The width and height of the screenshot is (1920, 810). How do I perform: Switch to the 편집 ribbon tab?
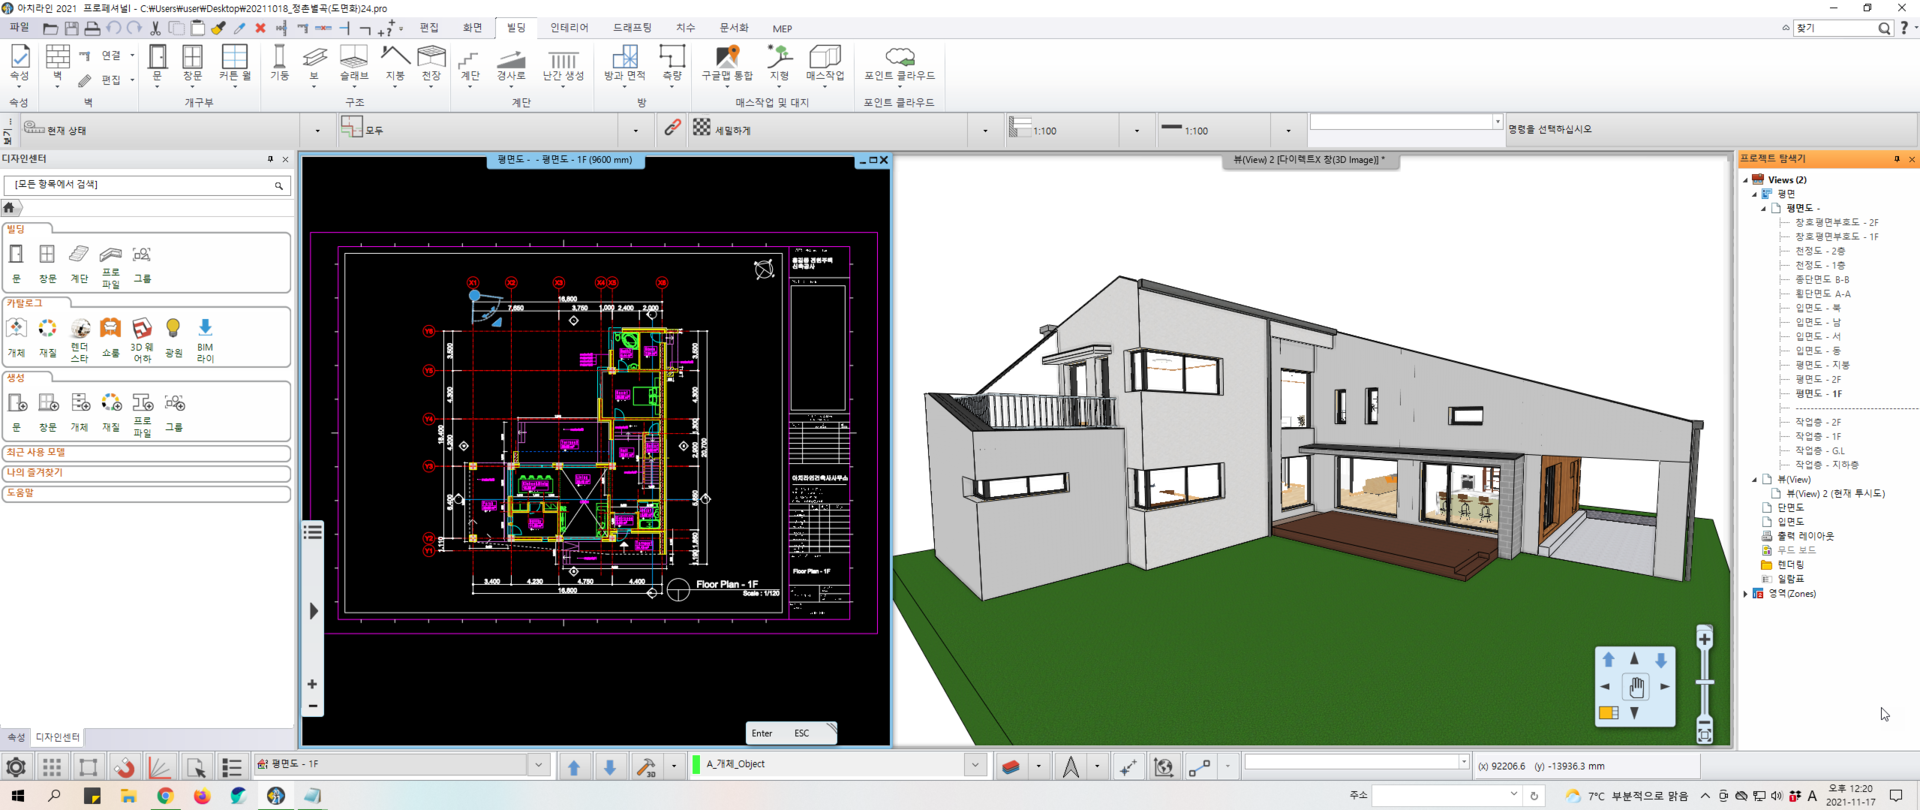coord(429,28)
